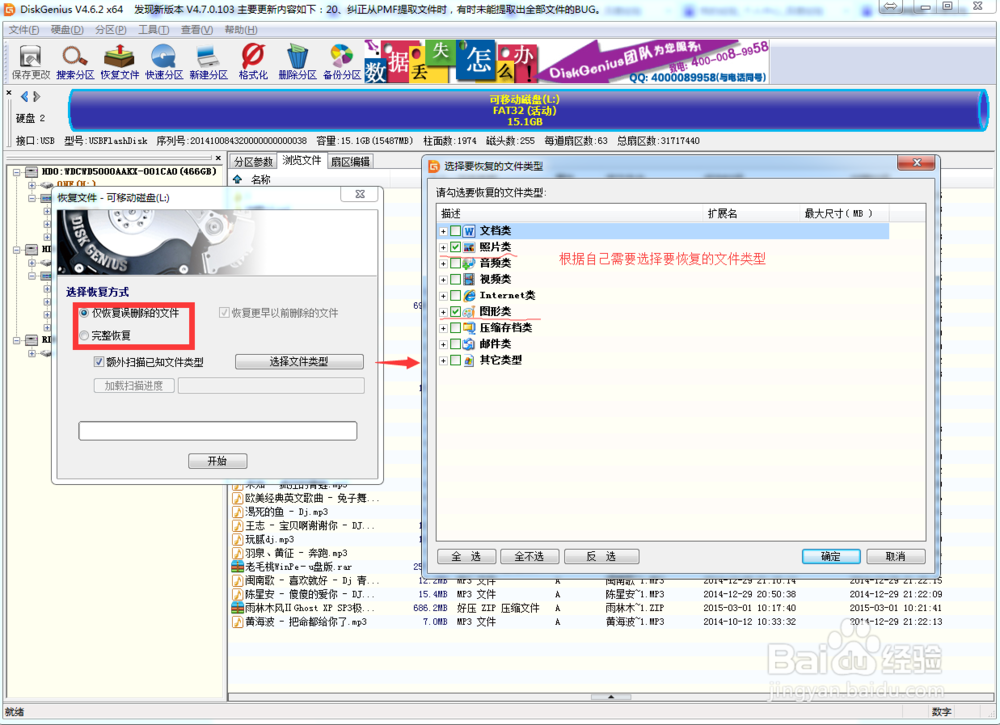Screen dimensions: 1000x725
Task: Open the 分区(P) menu
Action: [x=110, y=30]
